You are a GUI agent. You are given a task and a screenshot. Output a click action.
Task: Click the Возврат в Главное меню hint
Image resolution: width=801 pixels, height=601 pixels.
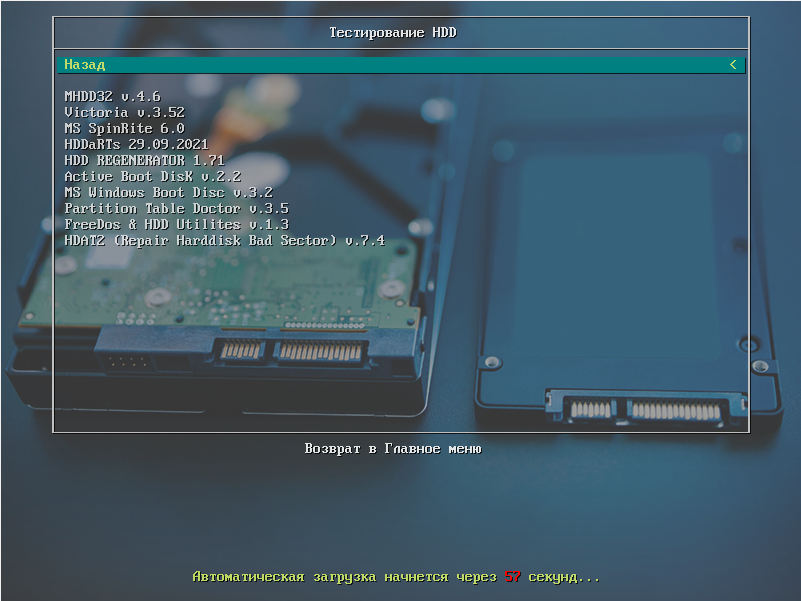tap(393, 449)
